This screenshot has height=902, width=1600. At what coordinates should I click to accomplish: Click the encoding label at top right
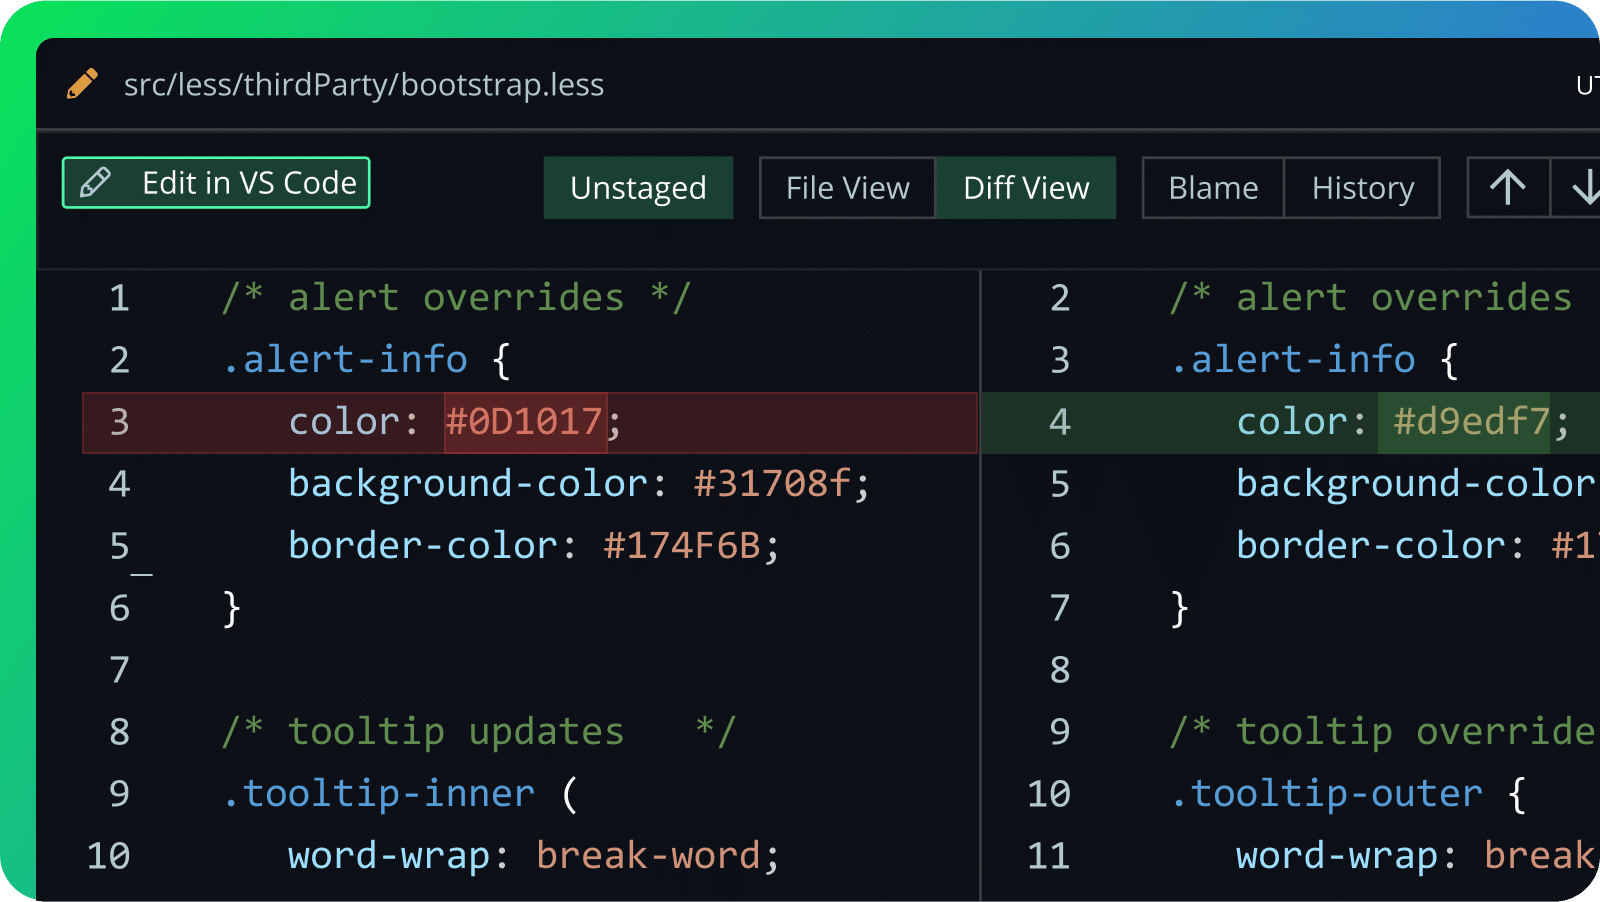click(x=1588, y=84)
